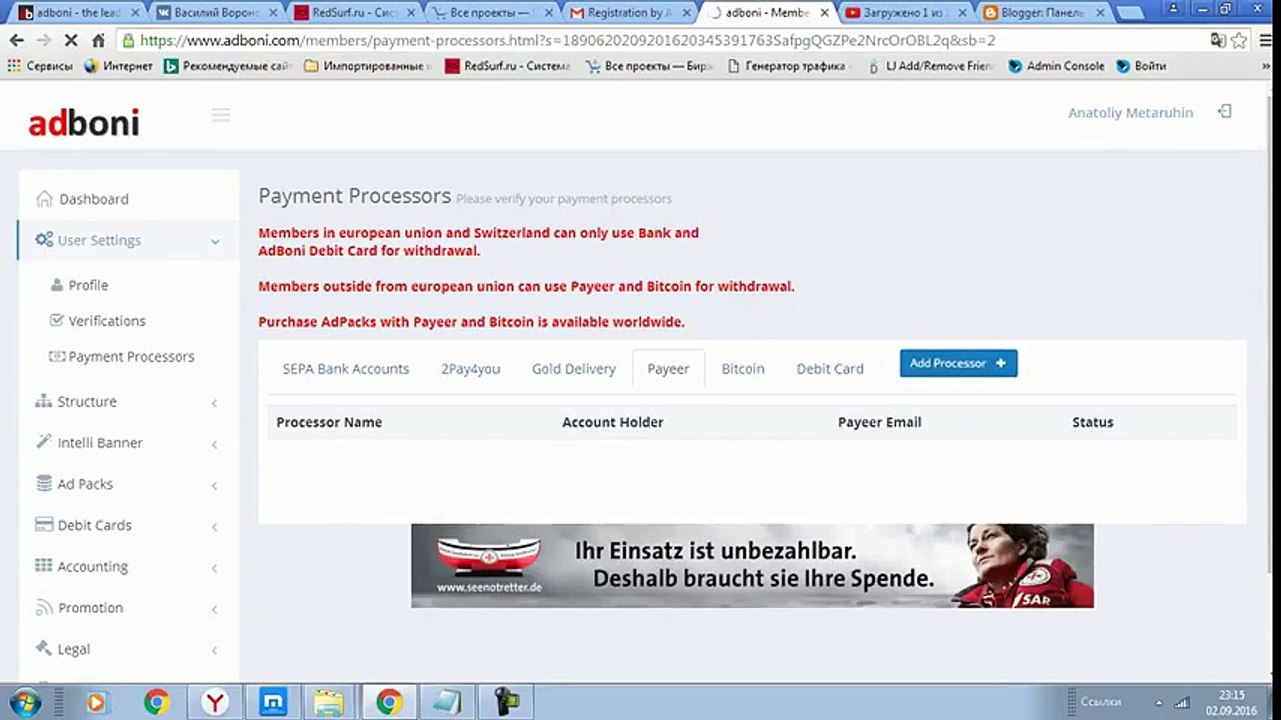Click the logout icon beside Anatoliy Metaruhin
1281x720 pixels.
(x=1224, y=111)
